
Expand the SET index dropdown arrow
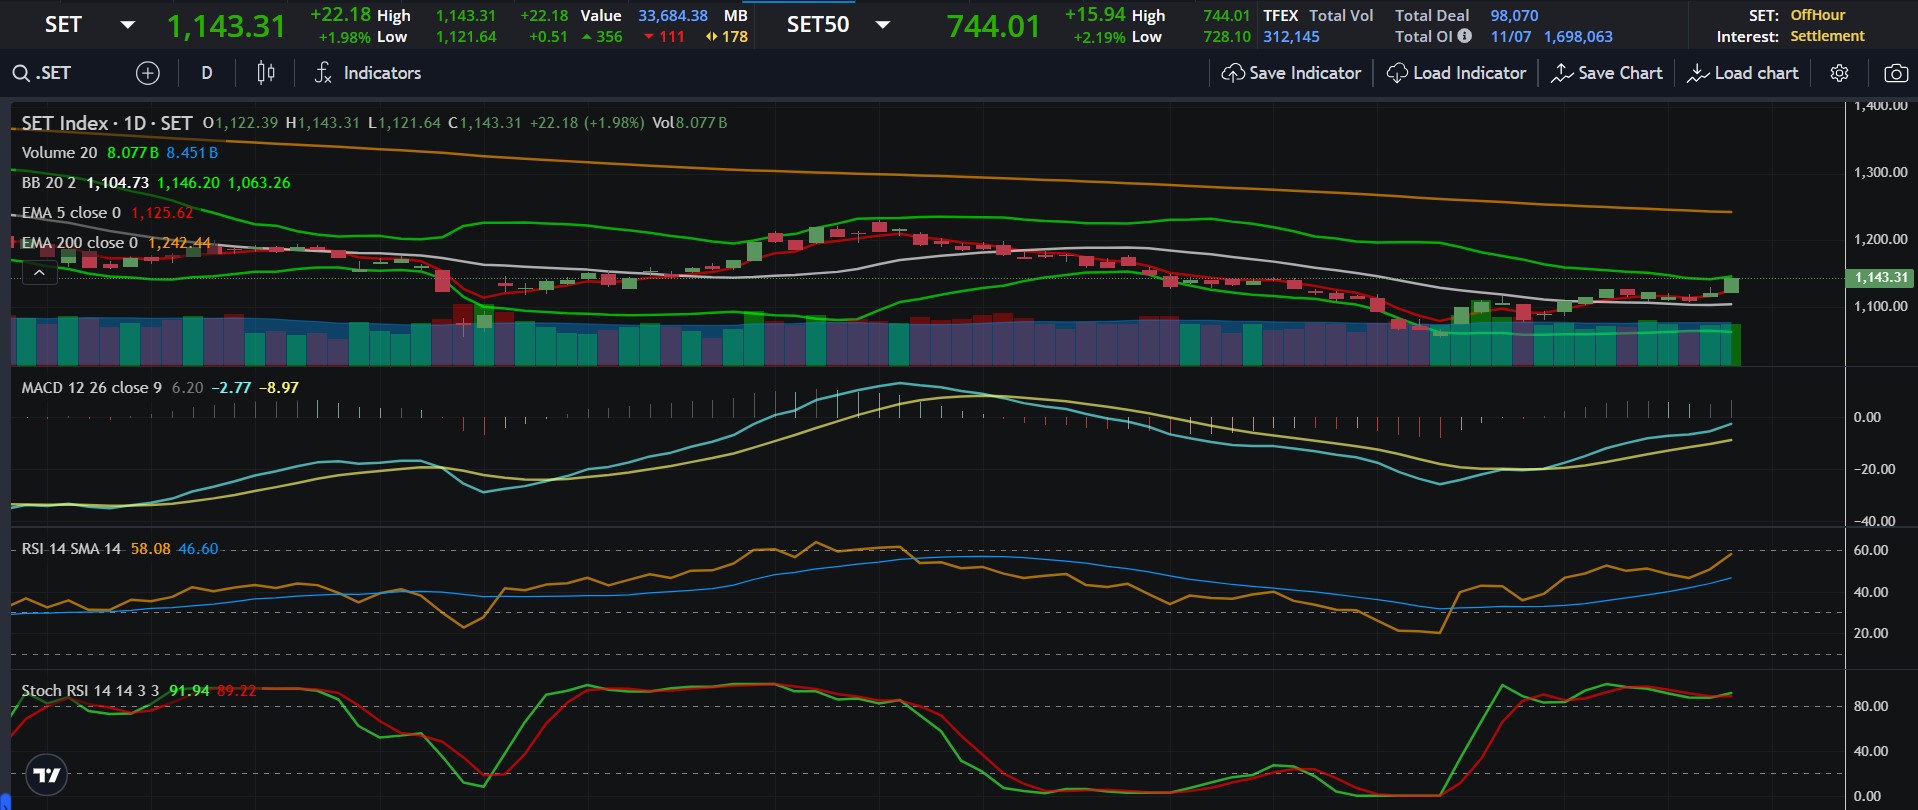point(127,25)
